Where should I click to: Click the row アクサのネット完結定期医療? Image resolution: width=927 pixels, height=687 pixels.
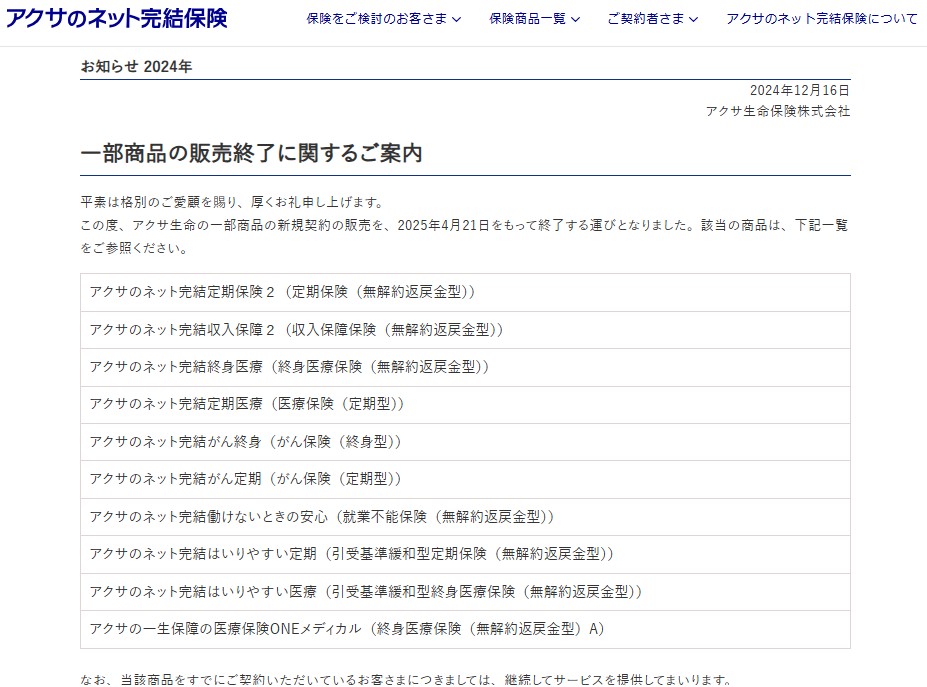tap(465, 404)
